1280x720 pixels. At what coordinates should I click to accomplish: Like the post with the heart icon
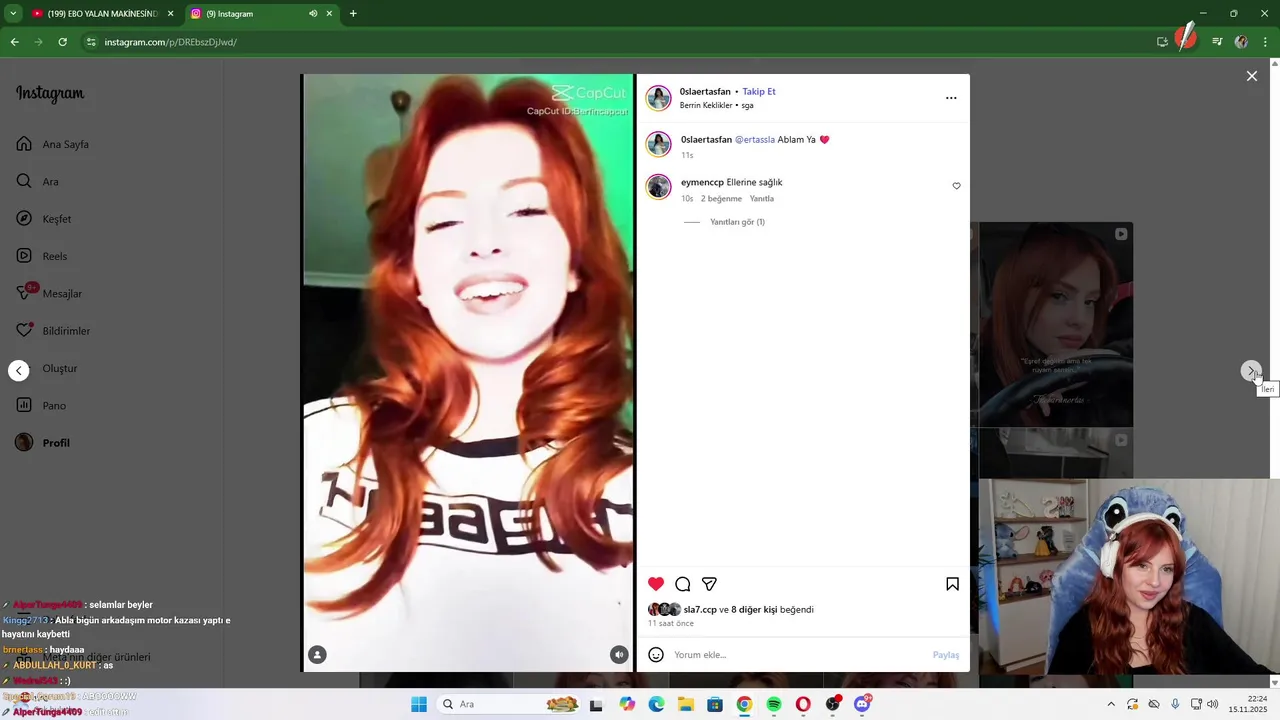tap(656, 584)
